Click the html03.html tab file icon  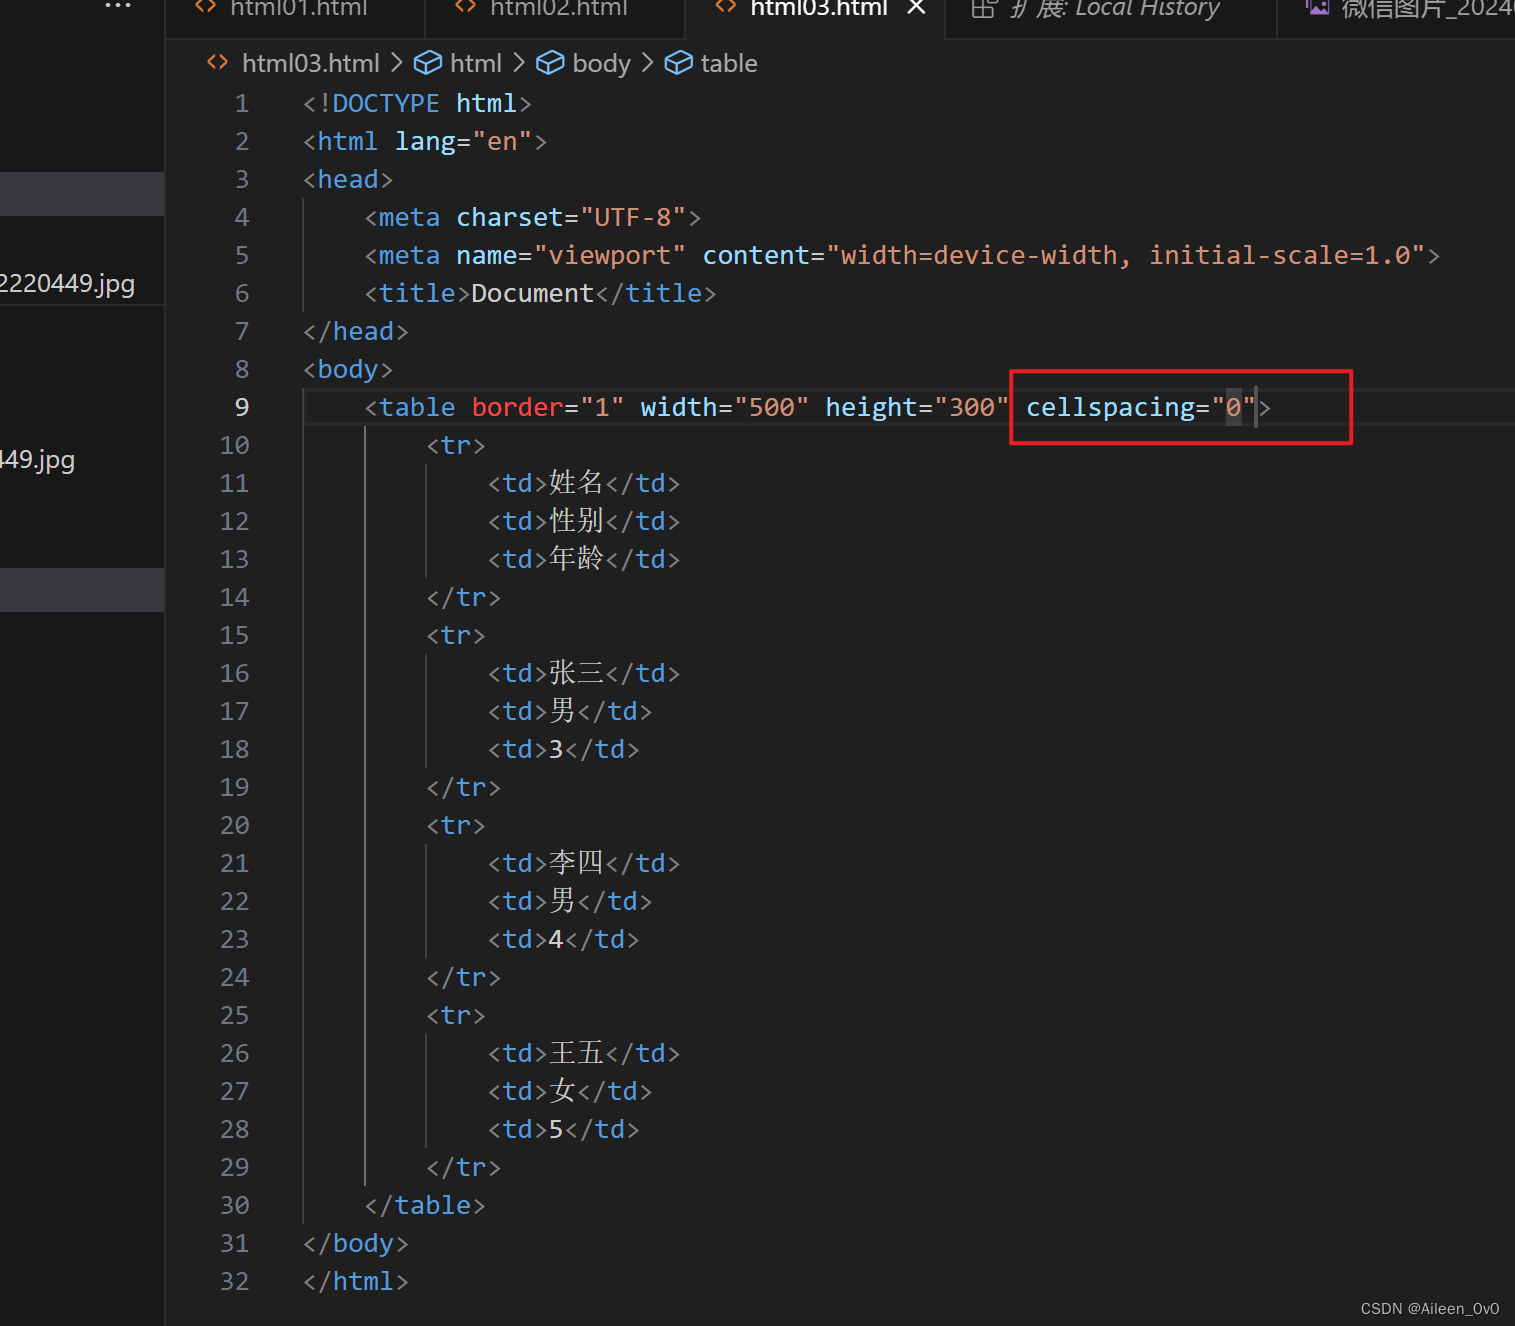pos(726,7)
